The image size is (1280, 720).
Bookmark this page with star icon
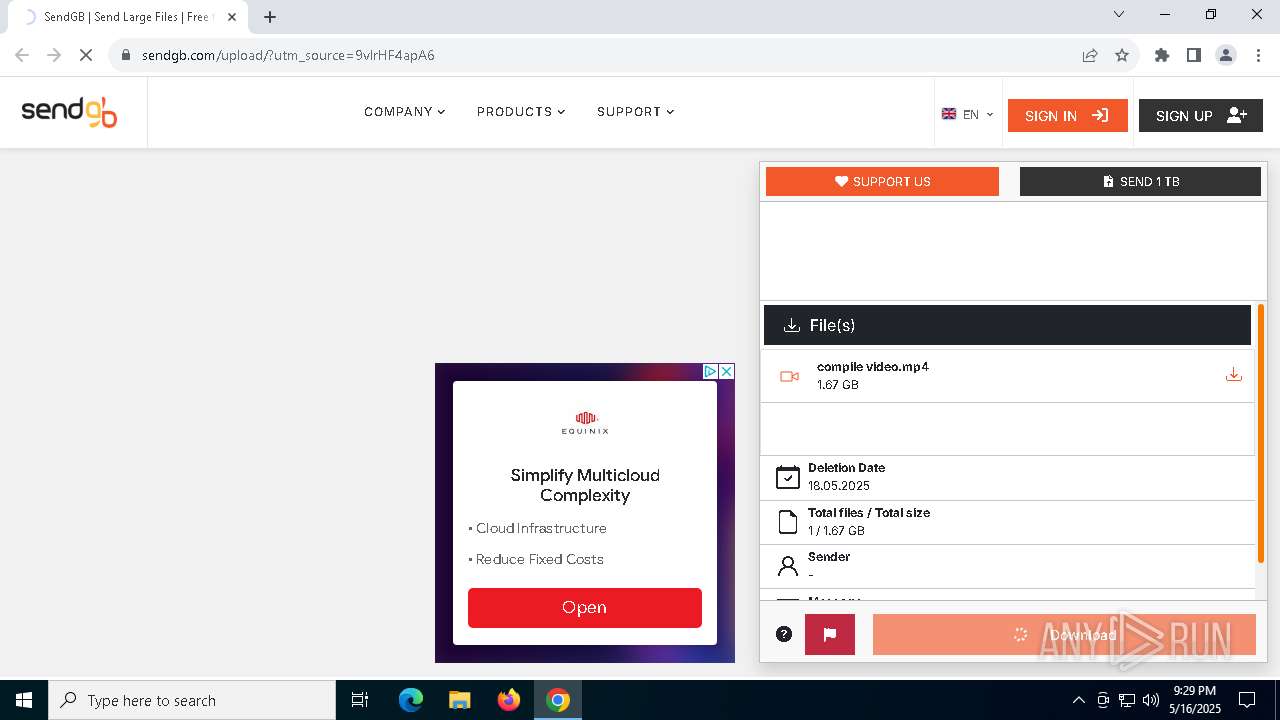click(x=1122, y=55)
